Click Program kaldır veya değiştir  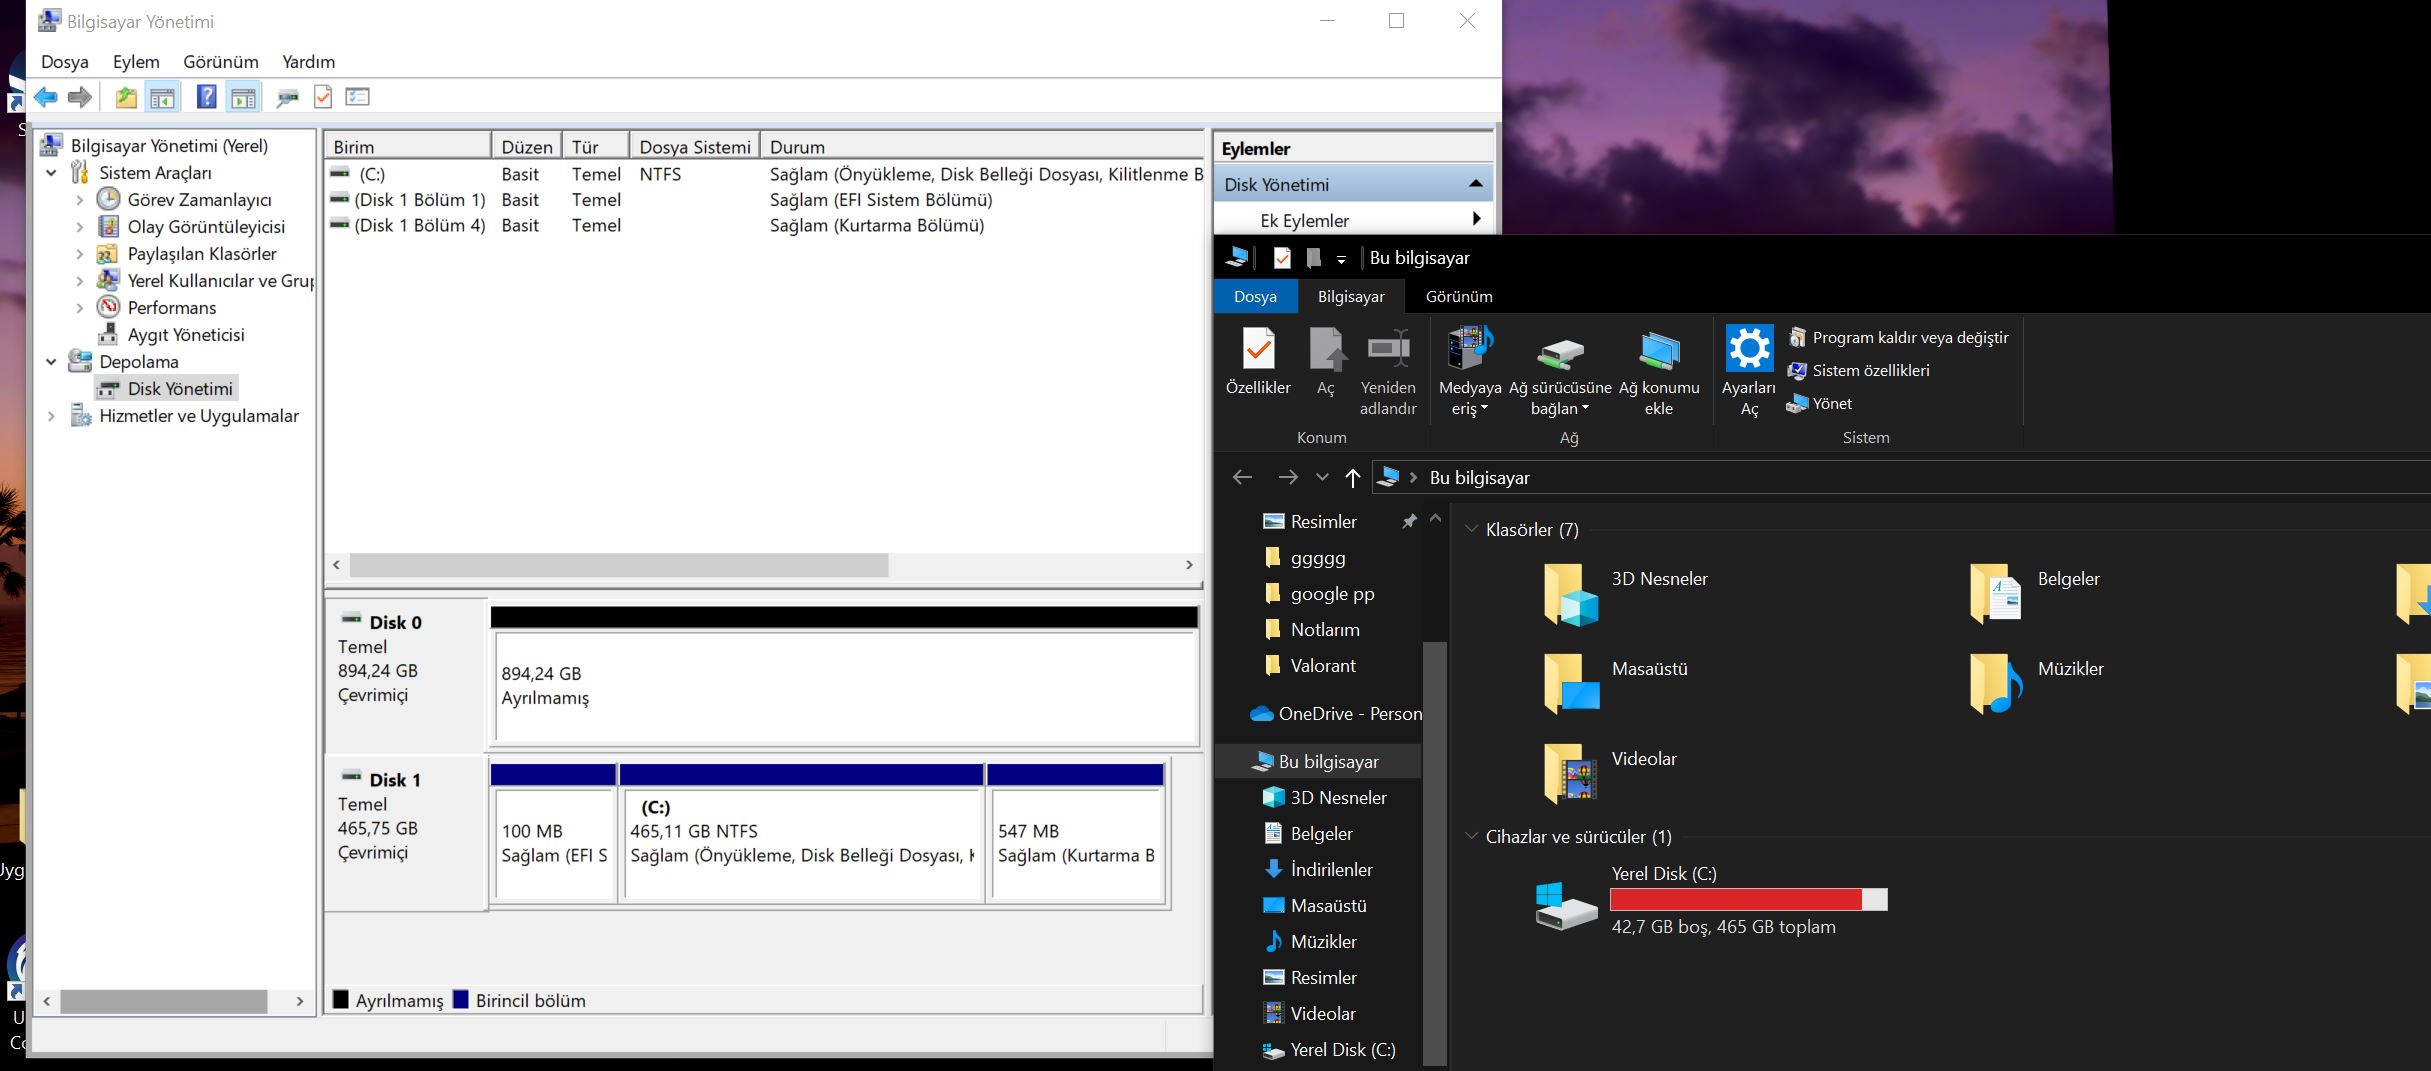1909,338
